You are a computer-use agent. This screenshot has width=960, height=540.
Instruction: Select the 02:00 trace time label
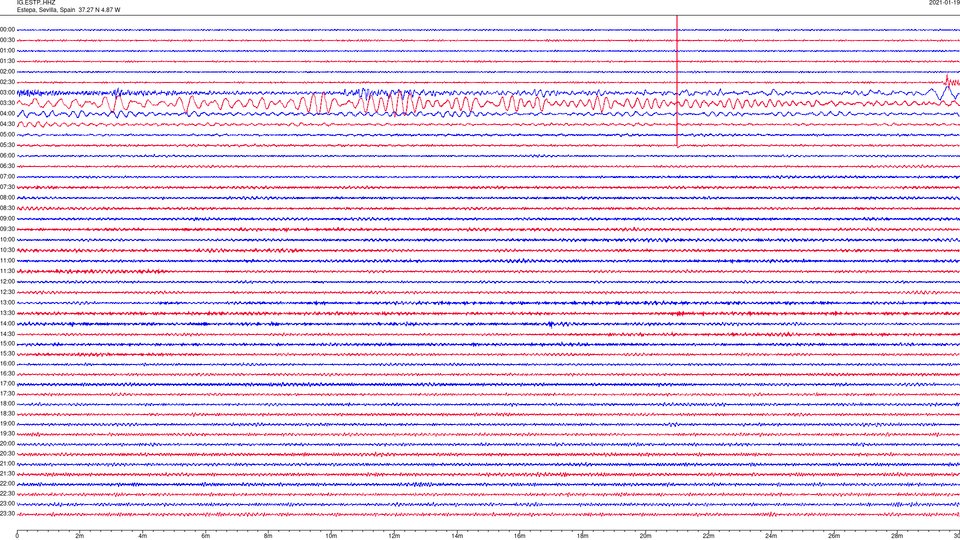(7, 72)
